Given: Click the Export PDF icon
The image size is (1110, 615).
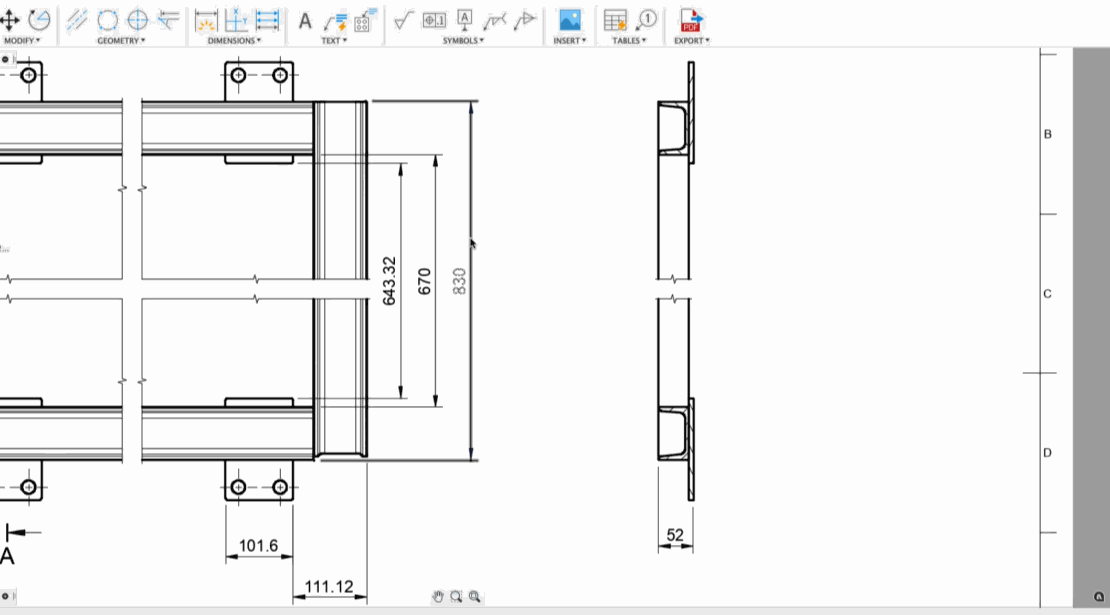Looking at the screenshot, I should coord(691,21).
